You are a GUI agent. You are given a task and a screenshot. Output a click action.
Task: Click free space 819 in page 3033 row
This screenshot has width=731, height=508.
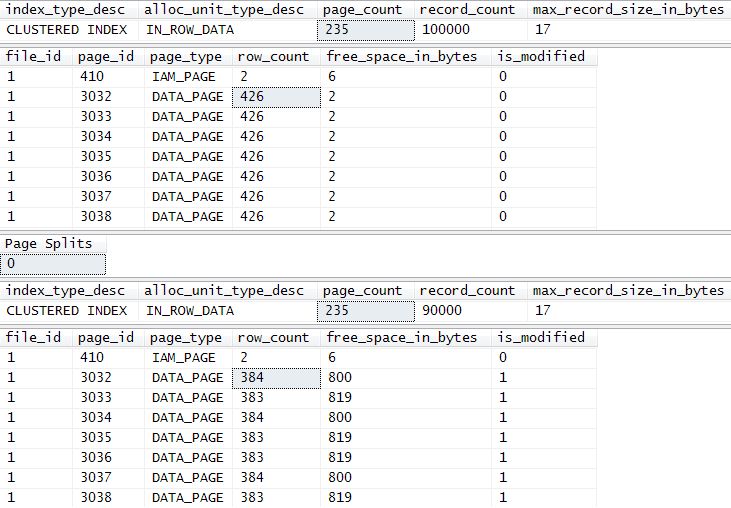(x=406, y=398)
